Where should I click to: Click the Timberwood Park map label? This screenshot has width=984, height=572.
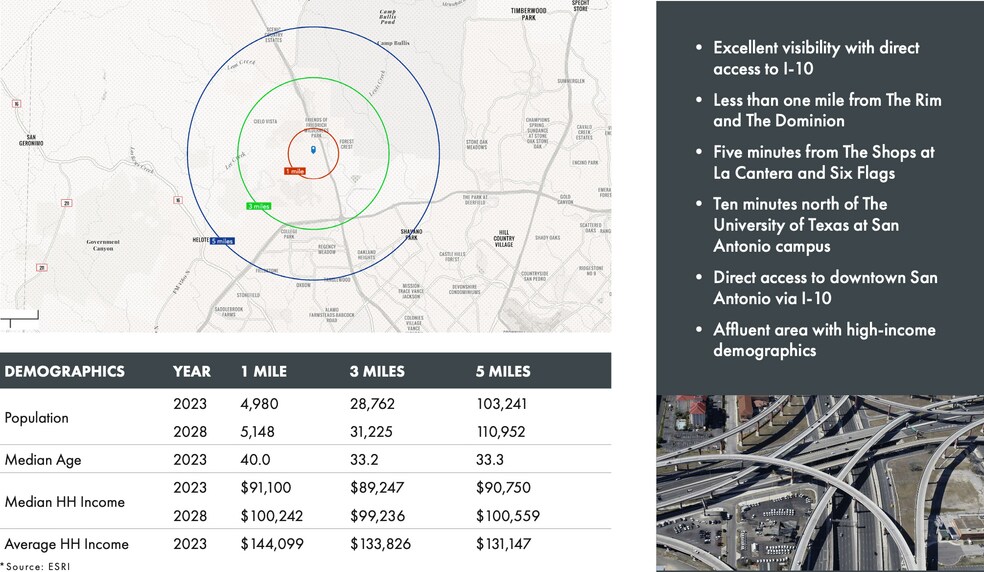coord(529,14)
